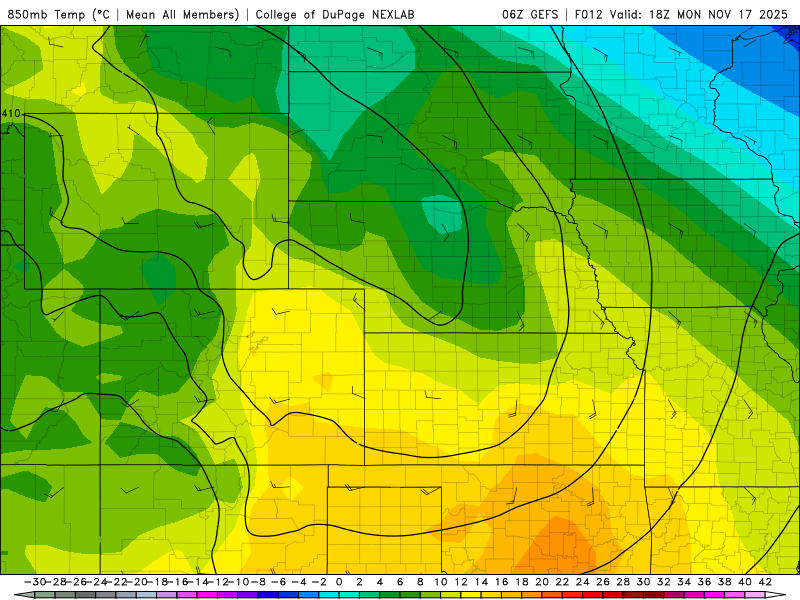The width and height of the screenshot is (800, 600).
Task: Click the '10' color scale label
Action: (x=441, y=582)
